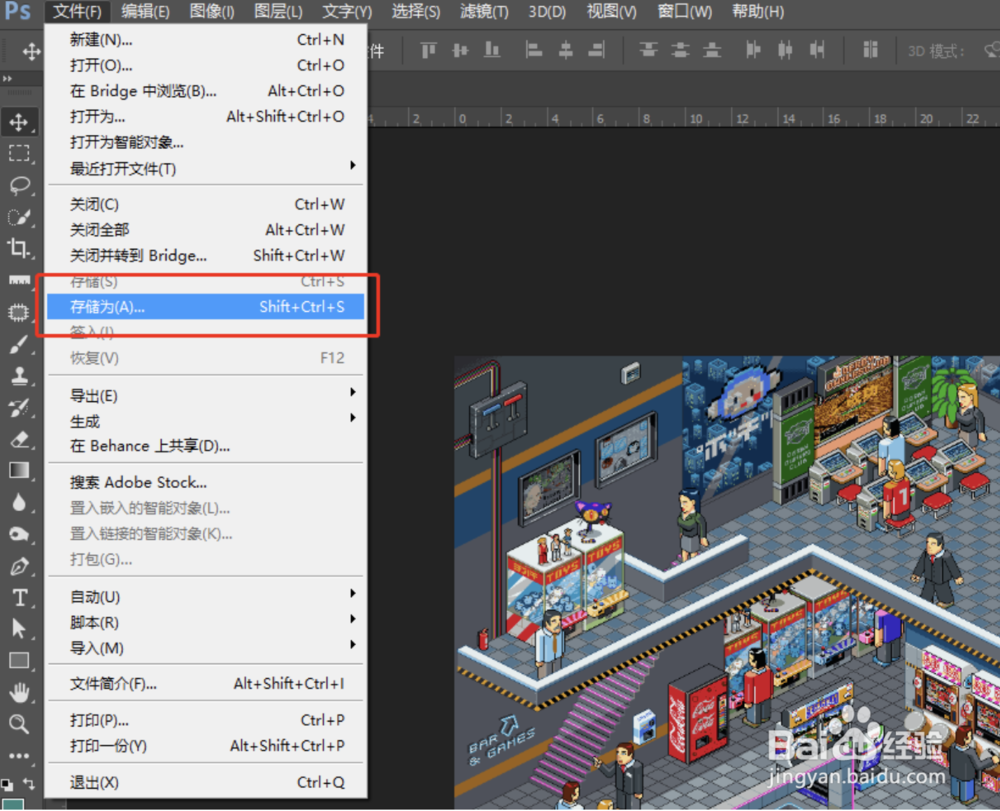Click the pixel-art canvas image
The image size is (1000, 811).
(727, 583)
